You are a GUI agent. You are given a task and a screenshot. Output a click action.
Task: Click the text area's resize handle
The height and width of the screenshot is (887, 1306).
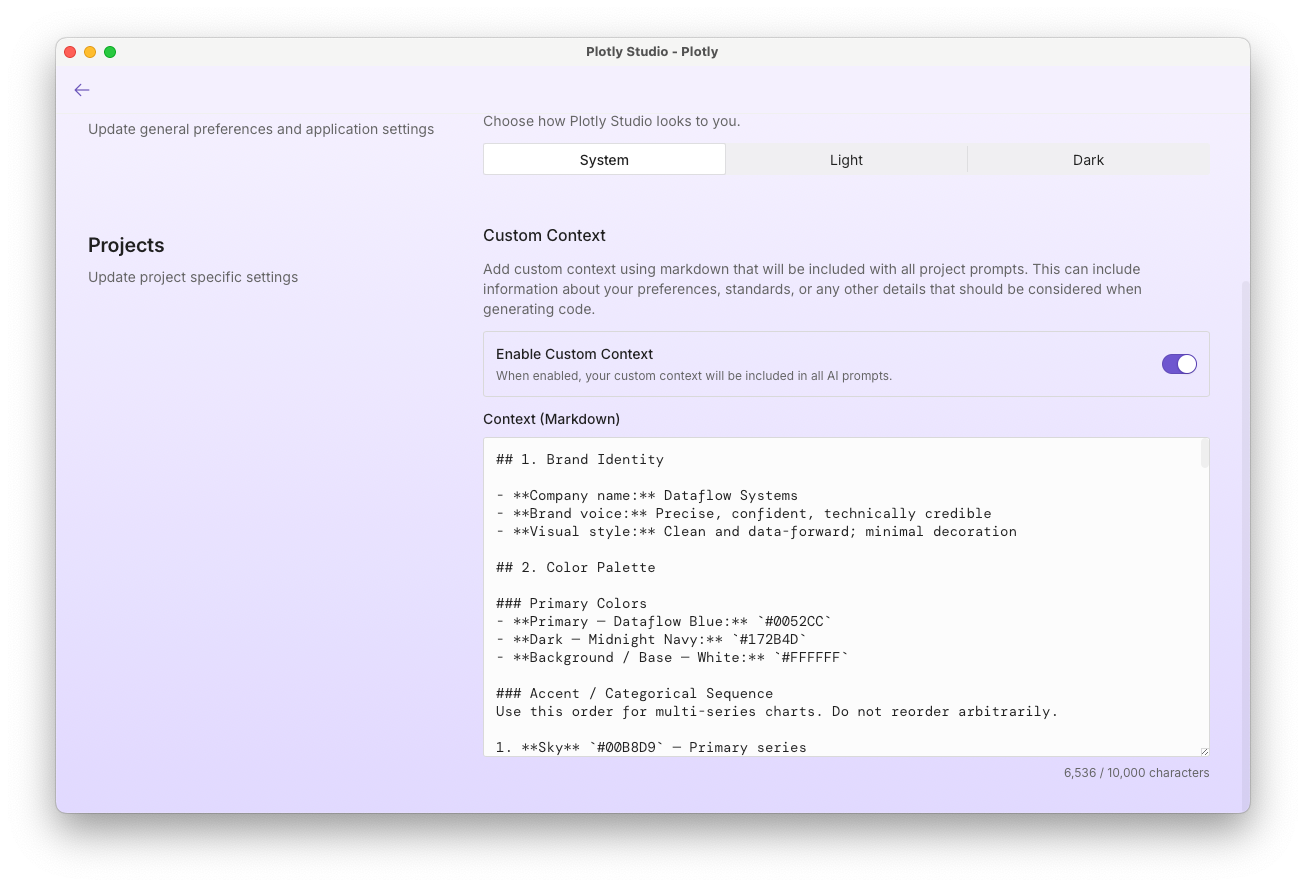pyautogui.click(x=1203, y=750)
